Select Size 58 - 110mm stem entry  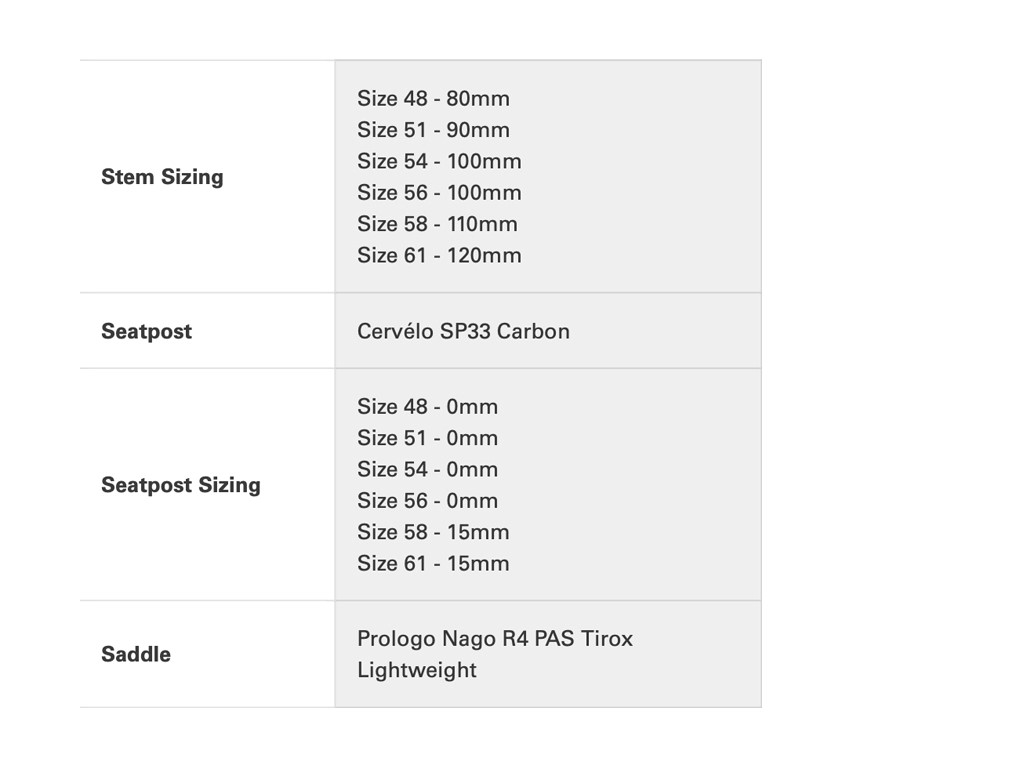click(437, 224)
